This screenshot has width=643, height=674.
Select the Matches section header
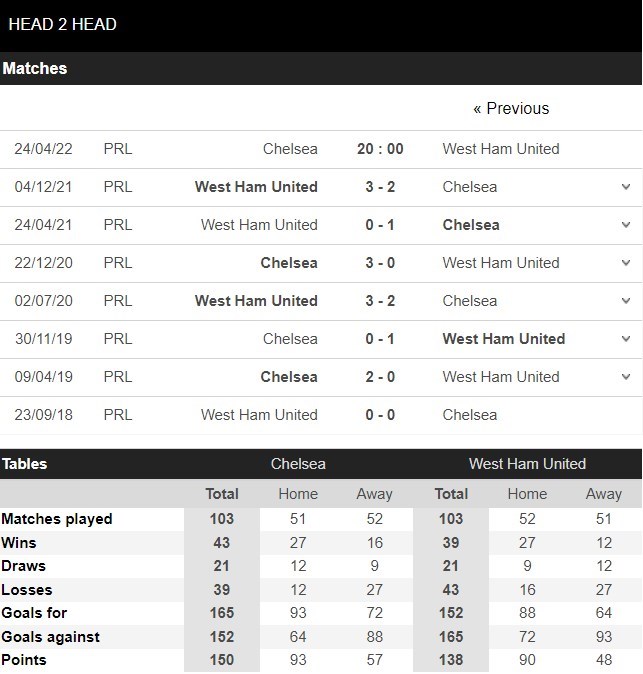click(x=35, y=68)
